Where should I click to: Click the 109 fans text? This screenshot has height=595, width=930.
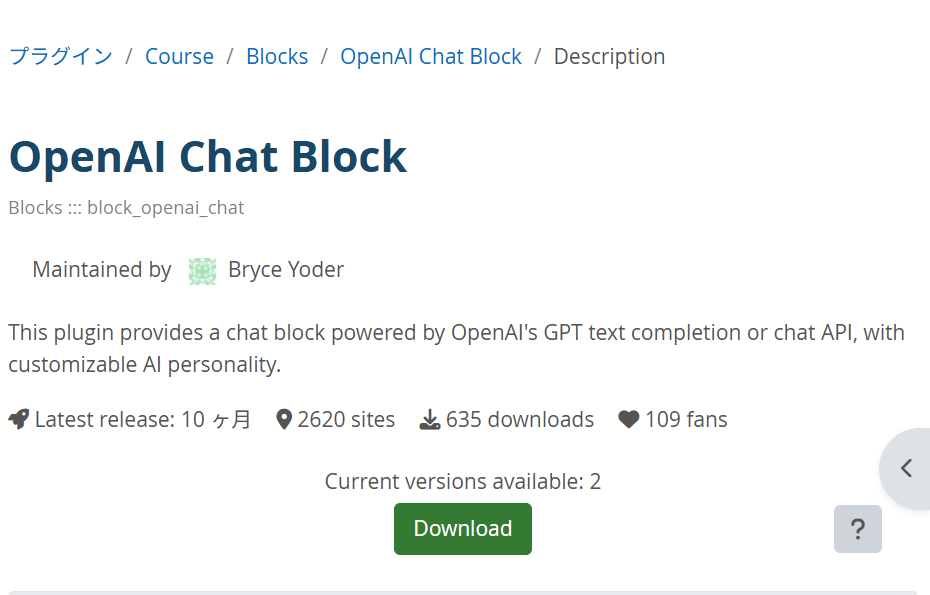[x=686, y=420]
